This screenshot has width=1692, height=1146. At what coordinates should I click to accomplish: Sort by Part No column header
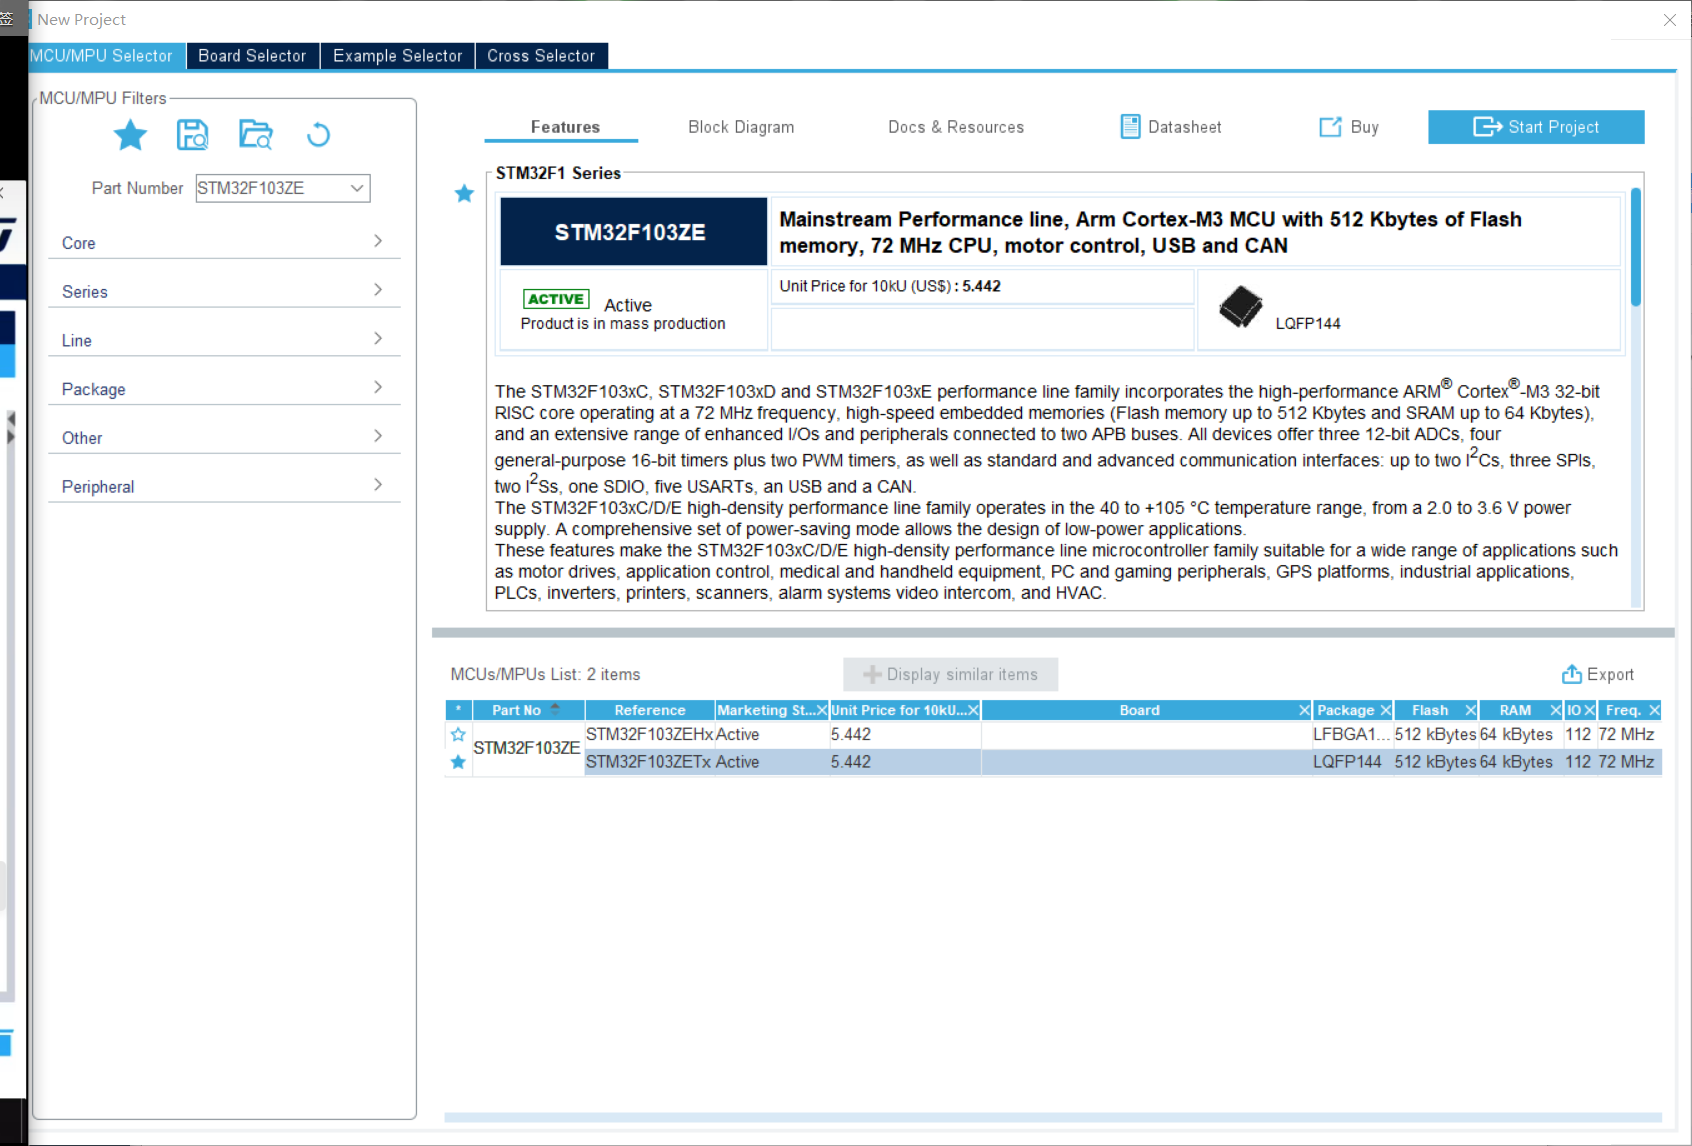528,710
